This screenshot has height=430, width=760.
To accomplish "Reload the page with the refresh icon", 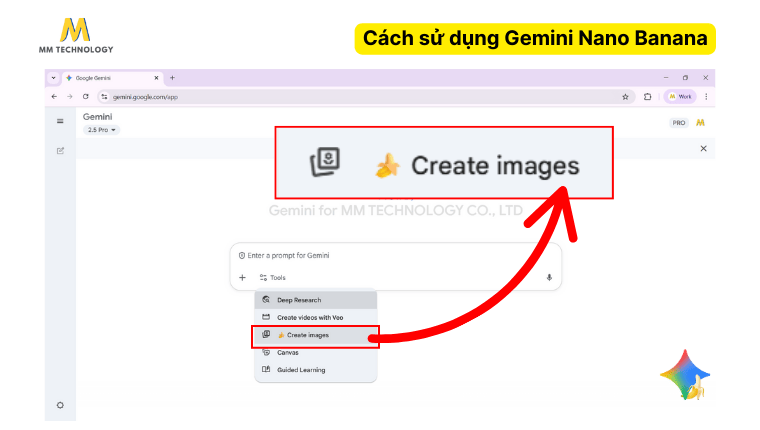I will 86,96.
